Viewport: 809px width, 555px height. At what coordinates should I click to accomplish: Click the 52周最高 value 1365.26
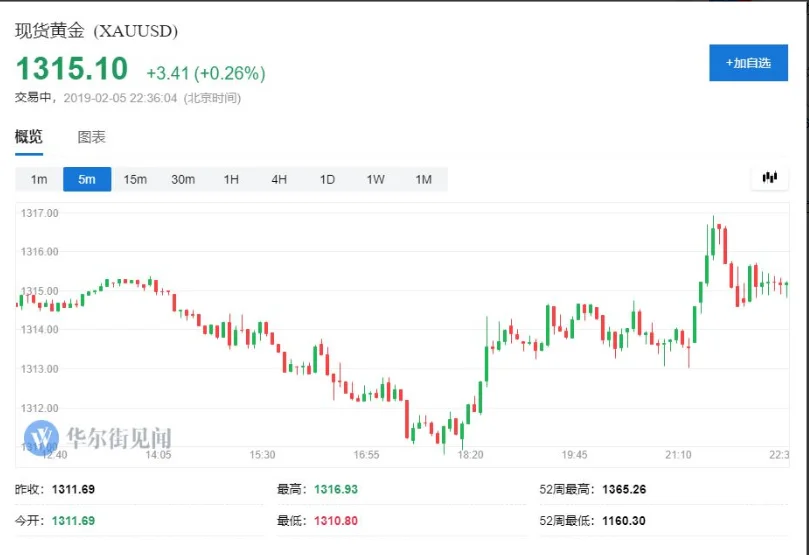(624, 489)
